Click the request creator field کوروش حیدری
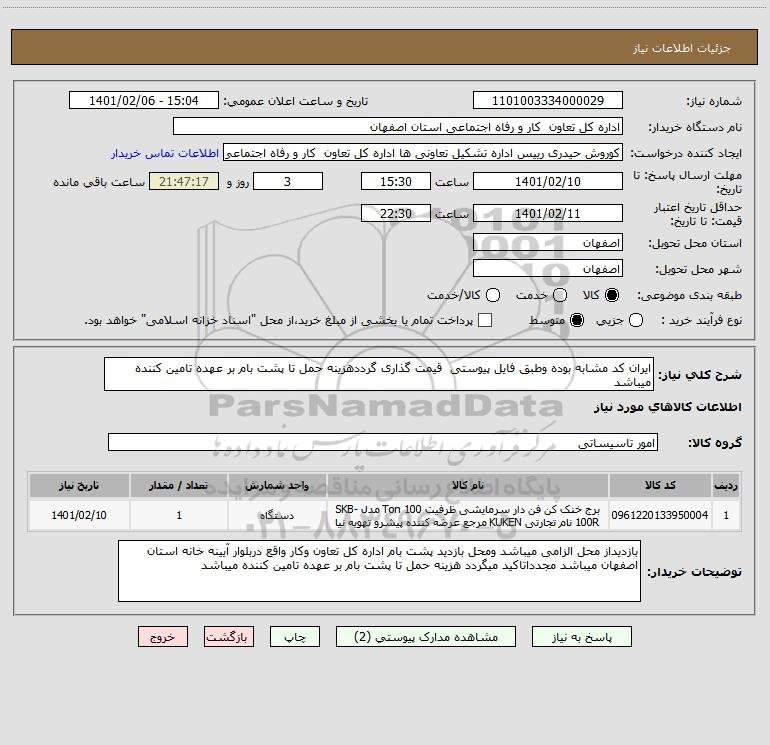Screen dimensions: 770x745 click(x=423, y=153)
